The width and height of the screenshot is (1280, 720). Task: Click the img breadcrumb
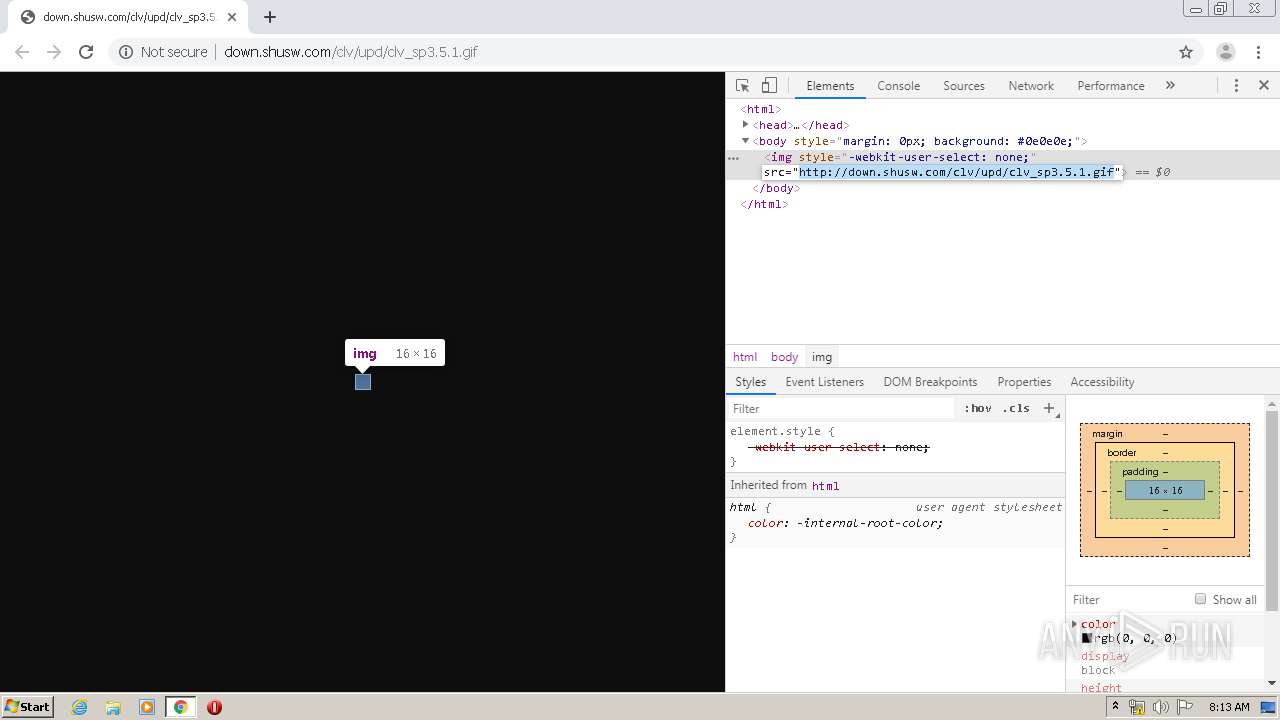click(822, 357)
